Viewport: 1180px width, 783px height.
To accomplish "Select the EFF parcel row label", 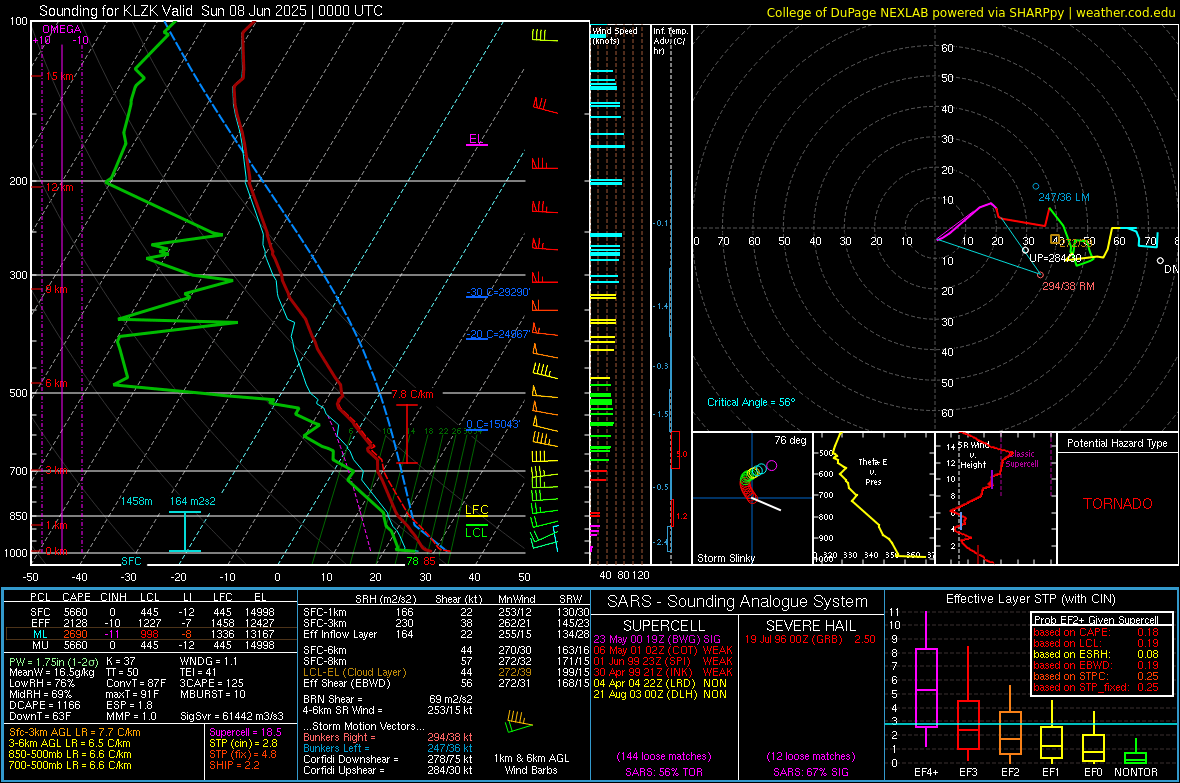I will pyautogui.click(x=40, y=623).
